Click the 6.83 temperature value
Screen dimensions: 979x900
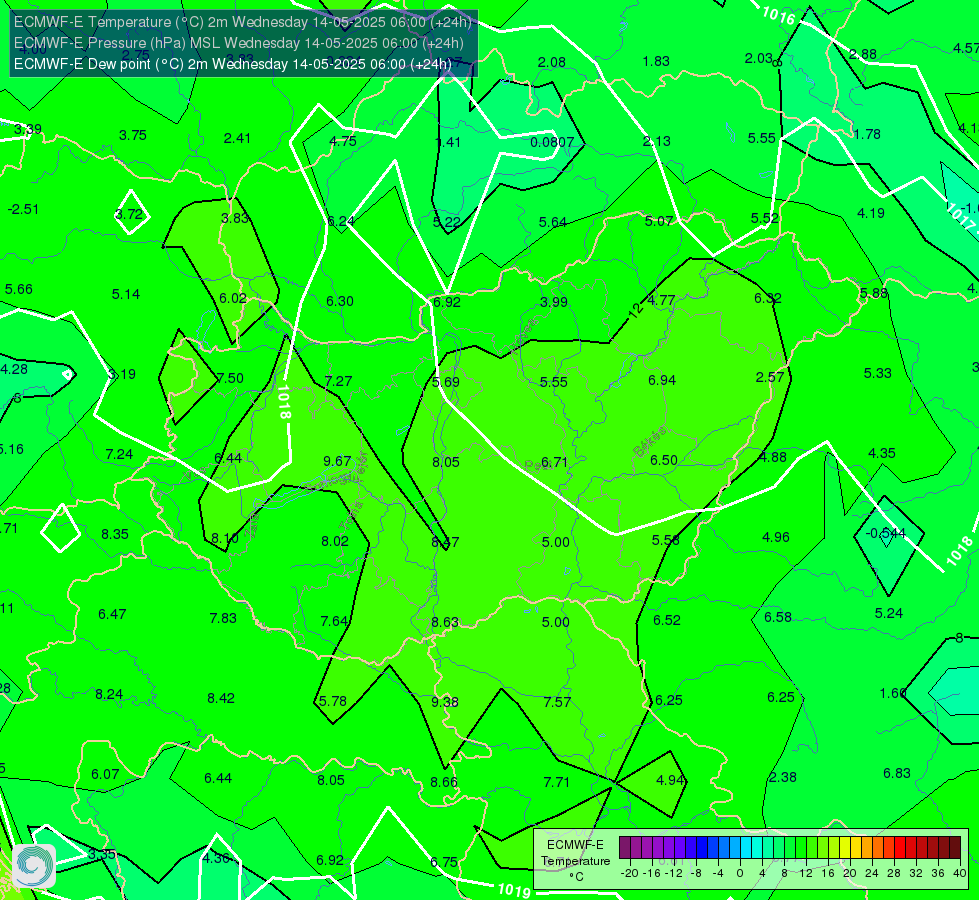[897, 773]
